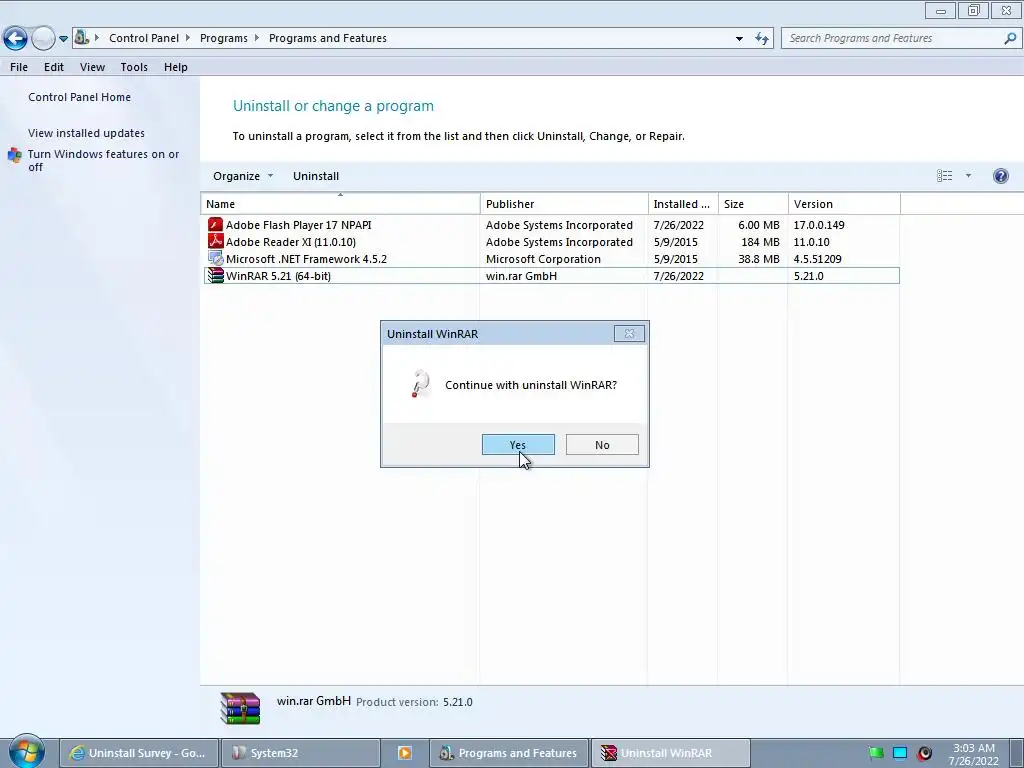Image resolution: width=1024 pixels, height=768 pixels.
Task: Switch to System32 taskbar window
Action: pos(300,753)
